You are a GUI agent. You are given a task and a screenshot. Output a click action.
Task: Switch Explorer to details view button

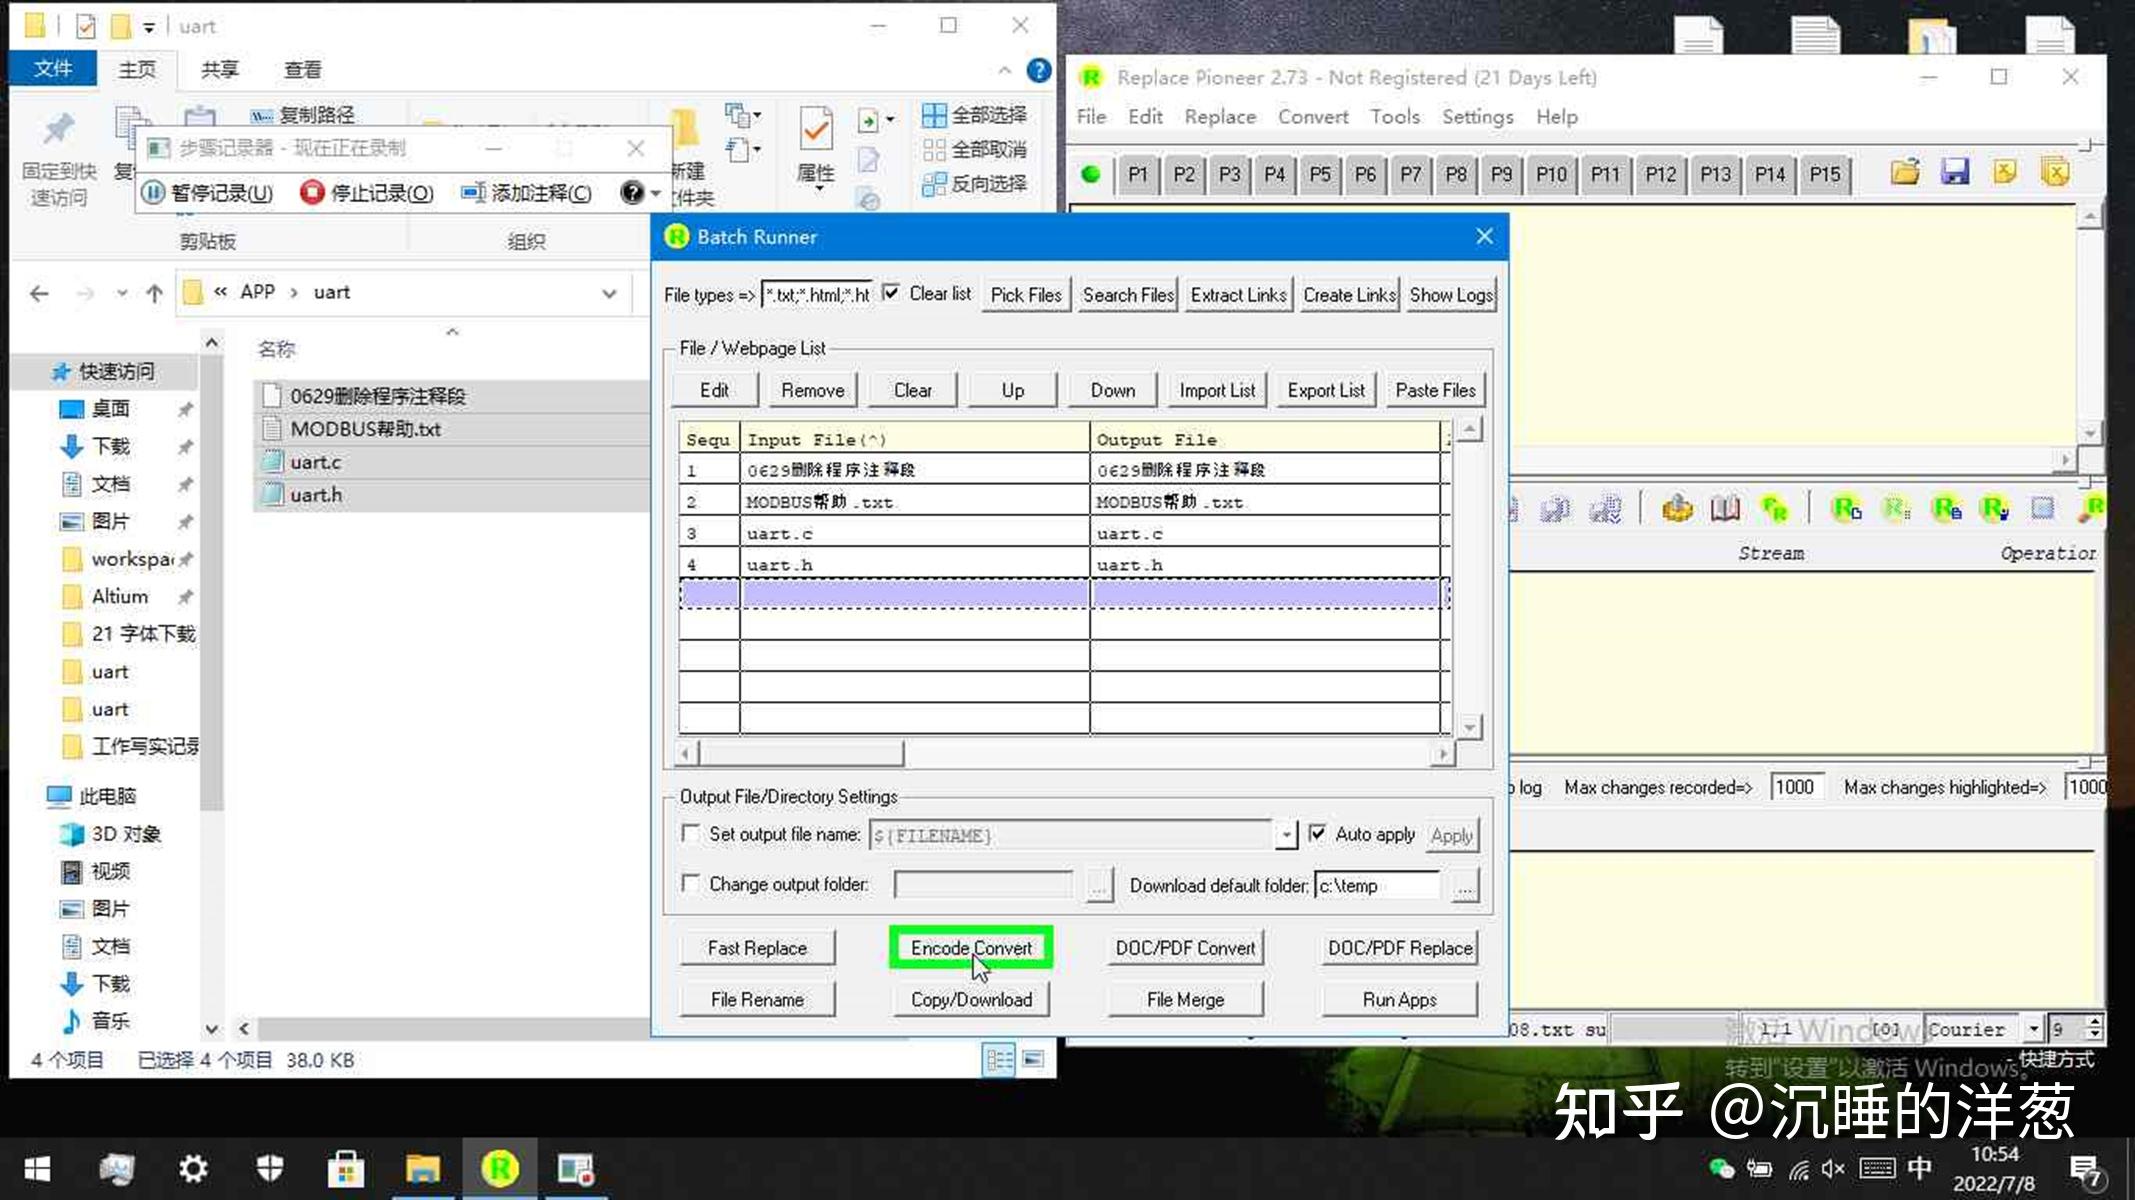[999, 1059]
